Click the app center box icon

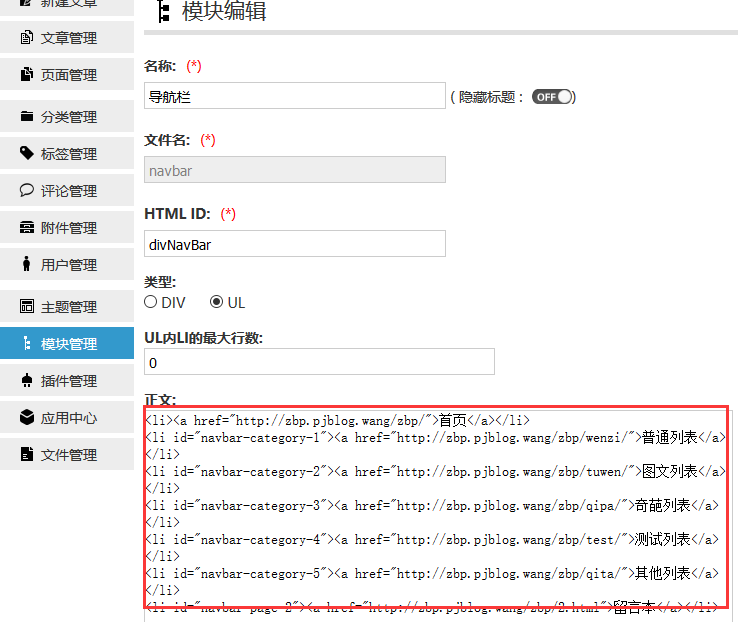[27, 417]
